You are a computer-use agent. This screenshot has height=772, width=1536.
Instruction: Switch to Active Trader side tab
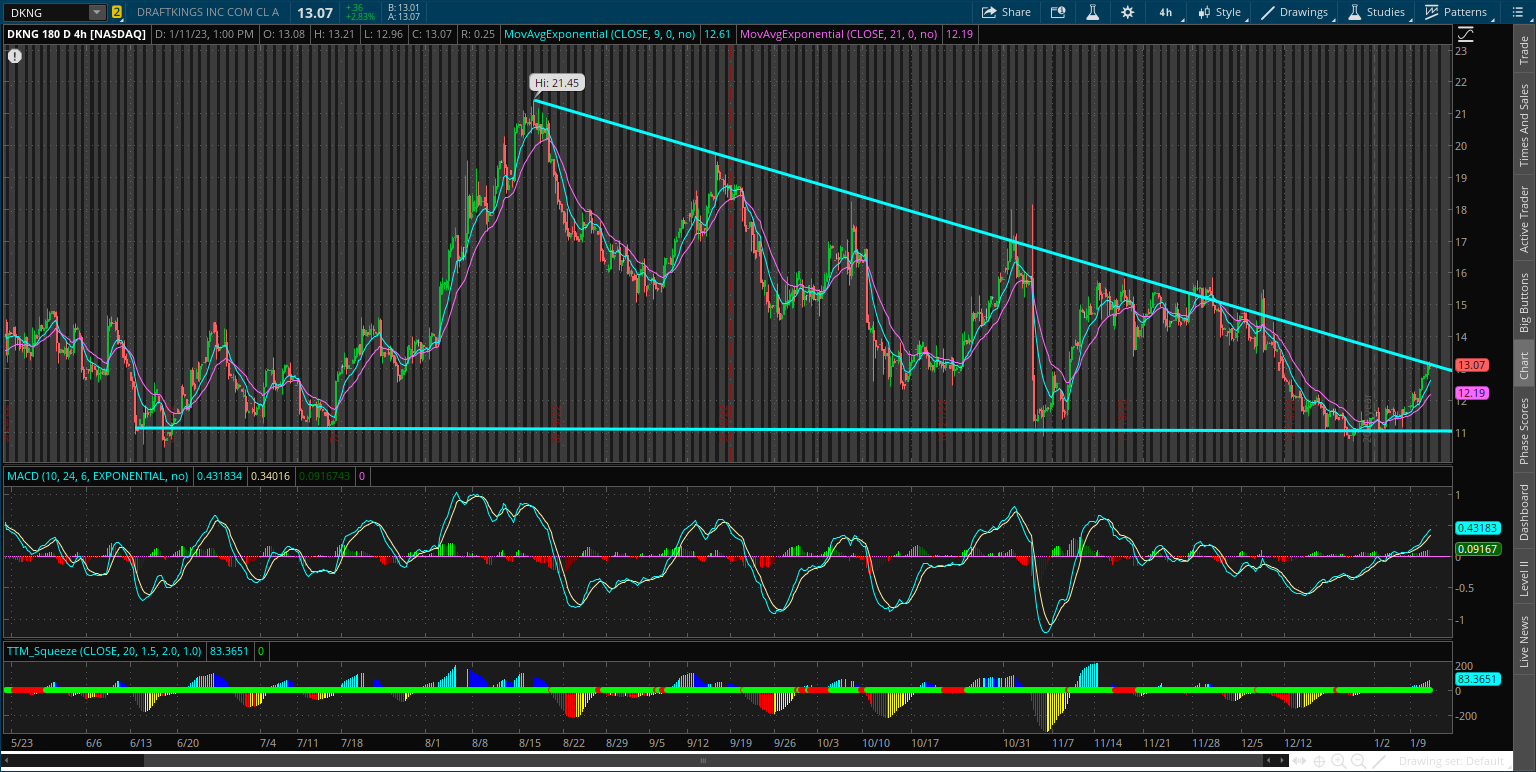[x=1524, y=219]
